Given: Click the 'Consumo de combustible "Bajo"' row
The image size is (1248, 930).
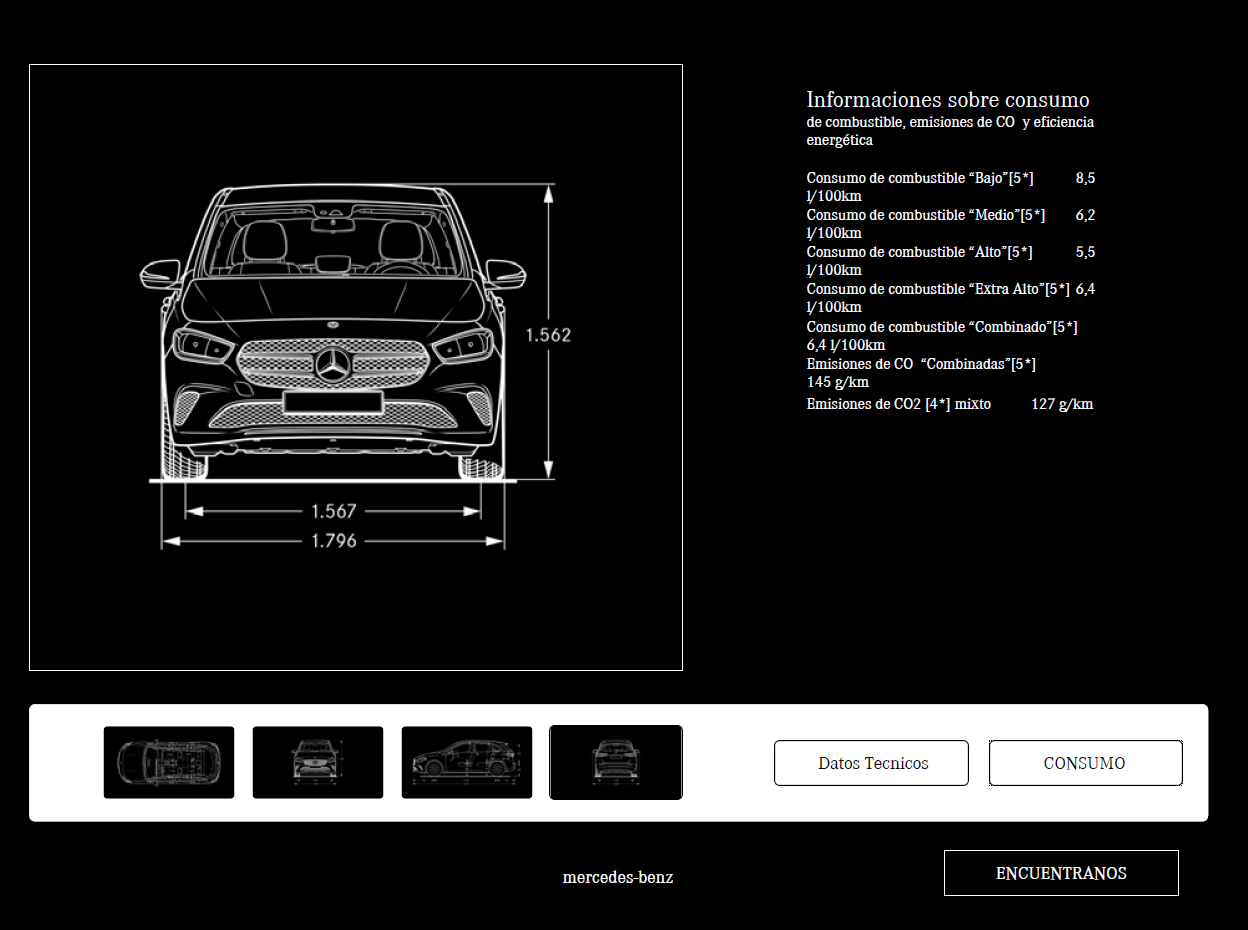Looking at the screenshot, I should point(951,187).
